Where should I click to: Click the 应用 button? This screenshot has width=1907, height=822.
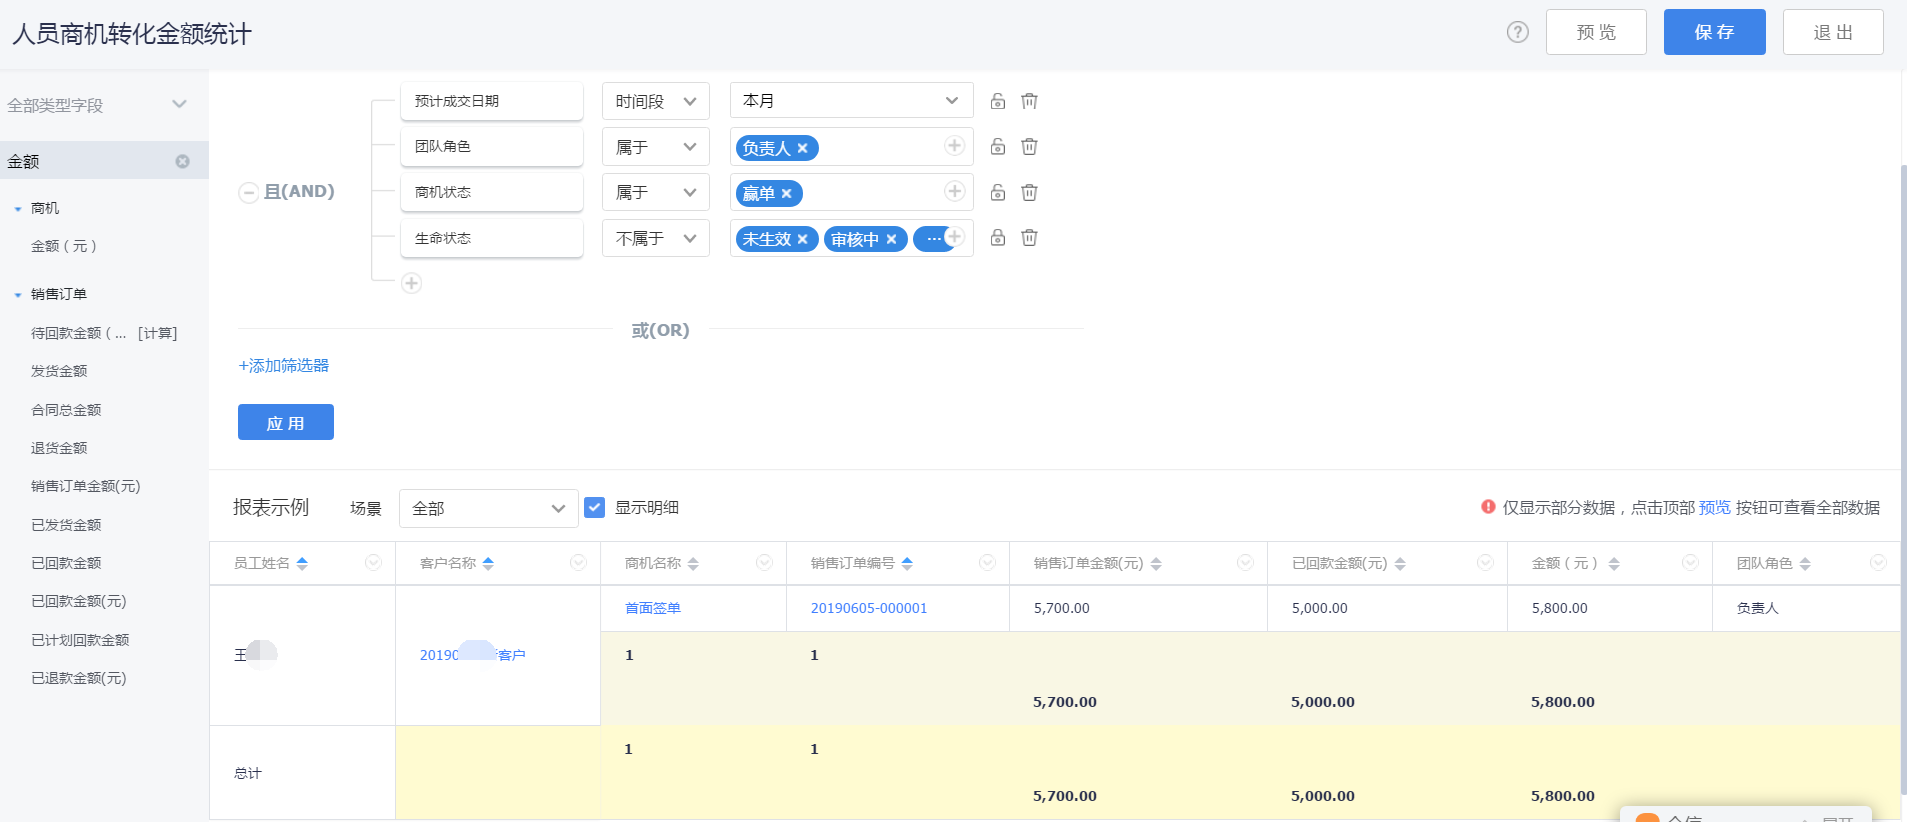tap(286, 422)
